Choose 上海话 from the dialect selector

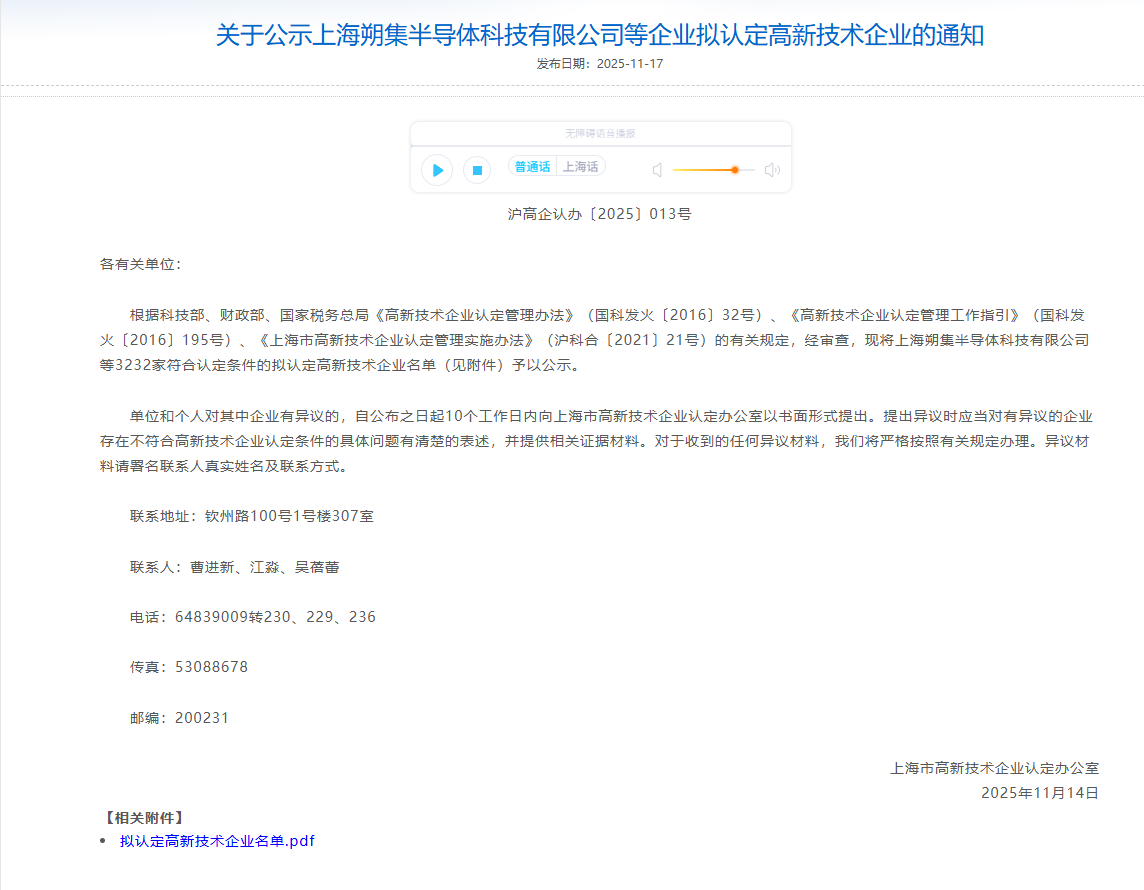click(x=582, y=166)
